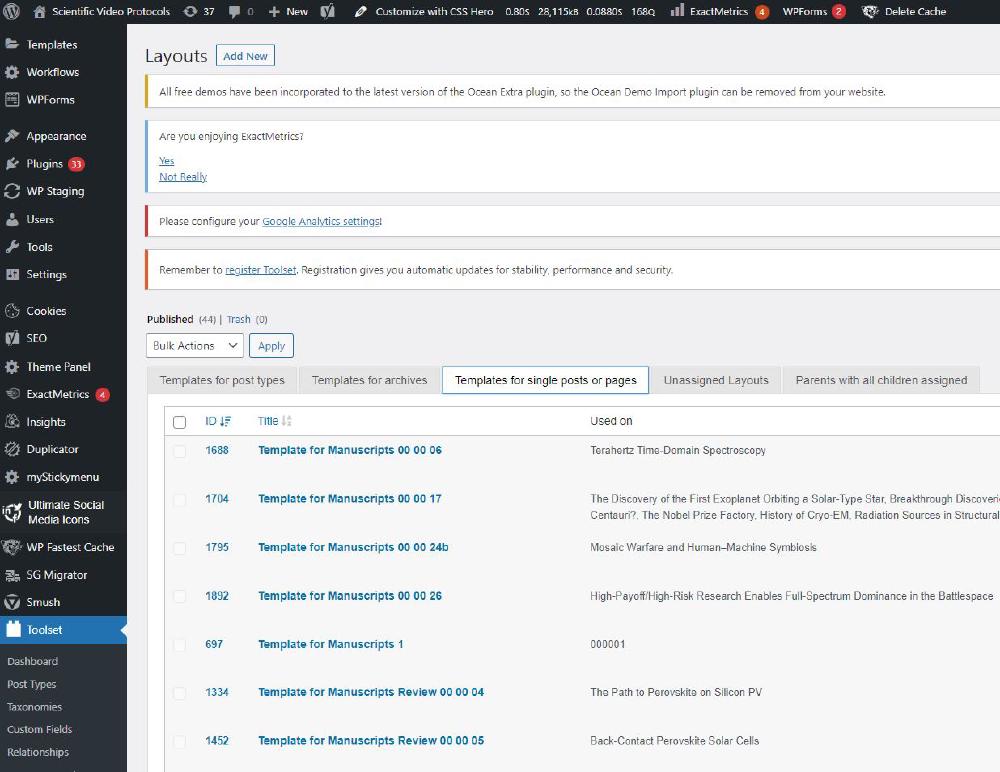Select Templates for single posts or pages tab
This screenshot has height=772, width=1000.
[x=545, y=380]
